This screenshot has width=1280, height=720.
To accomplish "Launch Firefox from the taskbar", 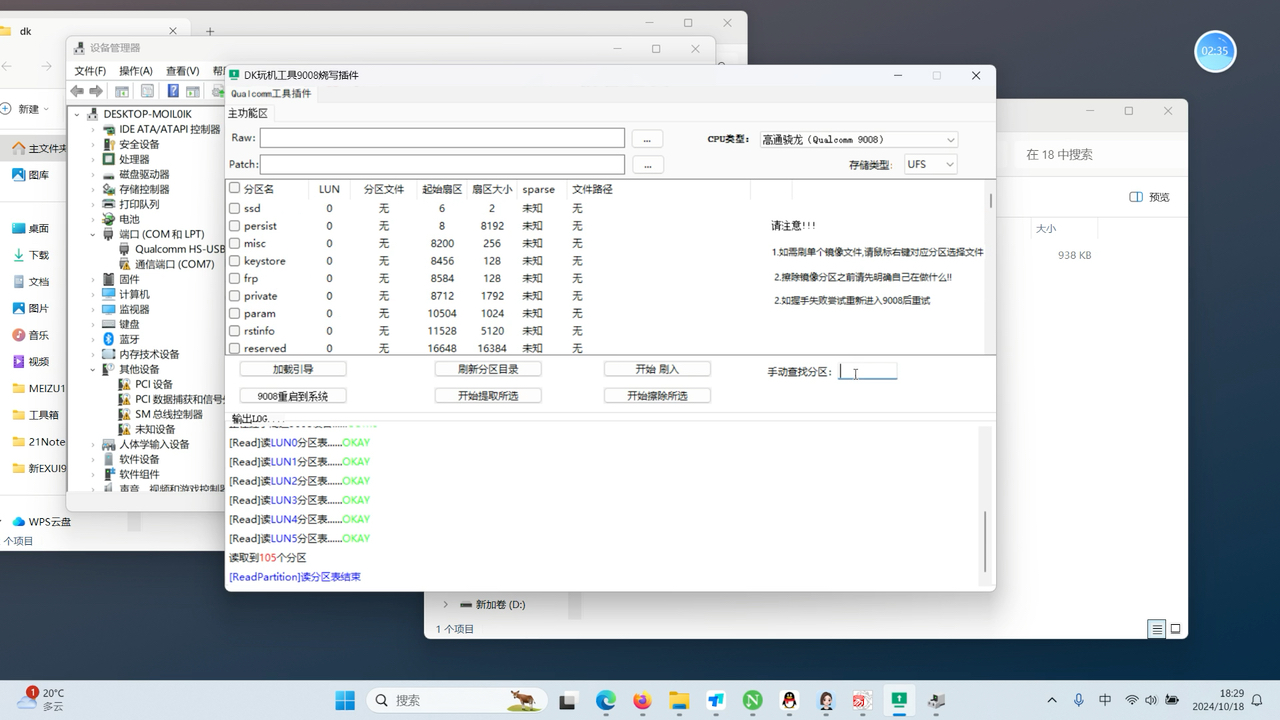I will [x=642, y=700].
